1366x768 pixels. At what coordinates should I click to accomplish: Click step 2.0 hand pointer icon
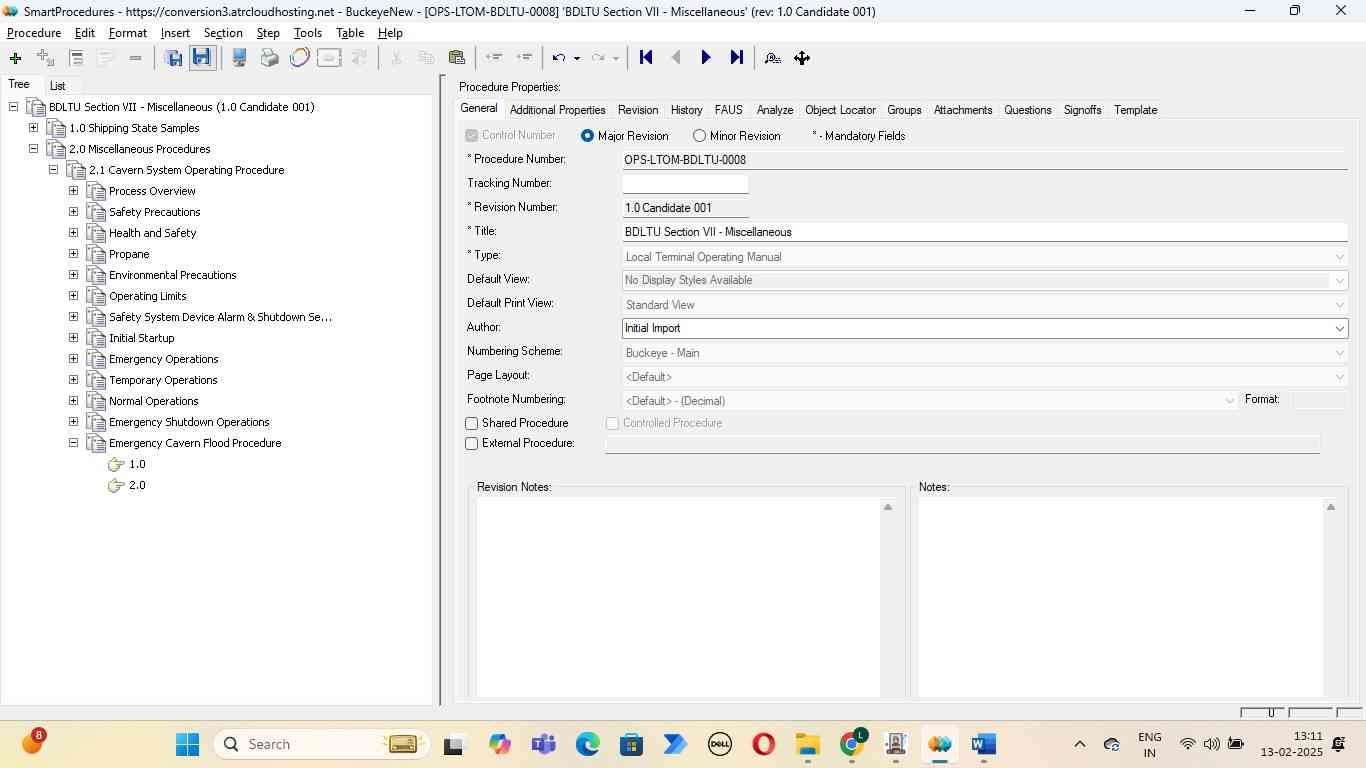[116, 485]
